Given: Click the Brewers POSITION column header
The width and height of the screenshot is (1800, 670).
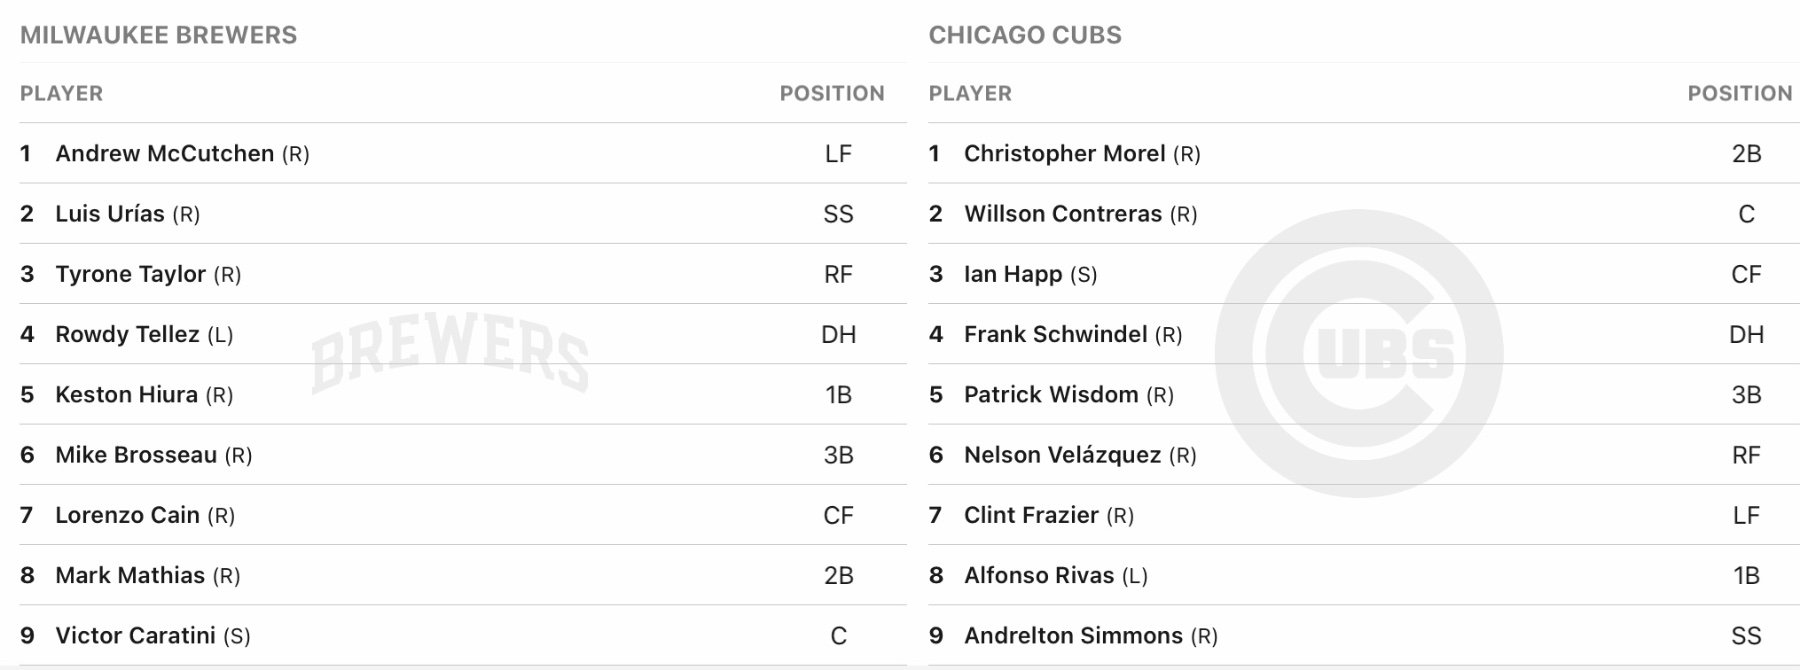Looking at the screenshot, I should pyautogui.click(x=832, y=94).
